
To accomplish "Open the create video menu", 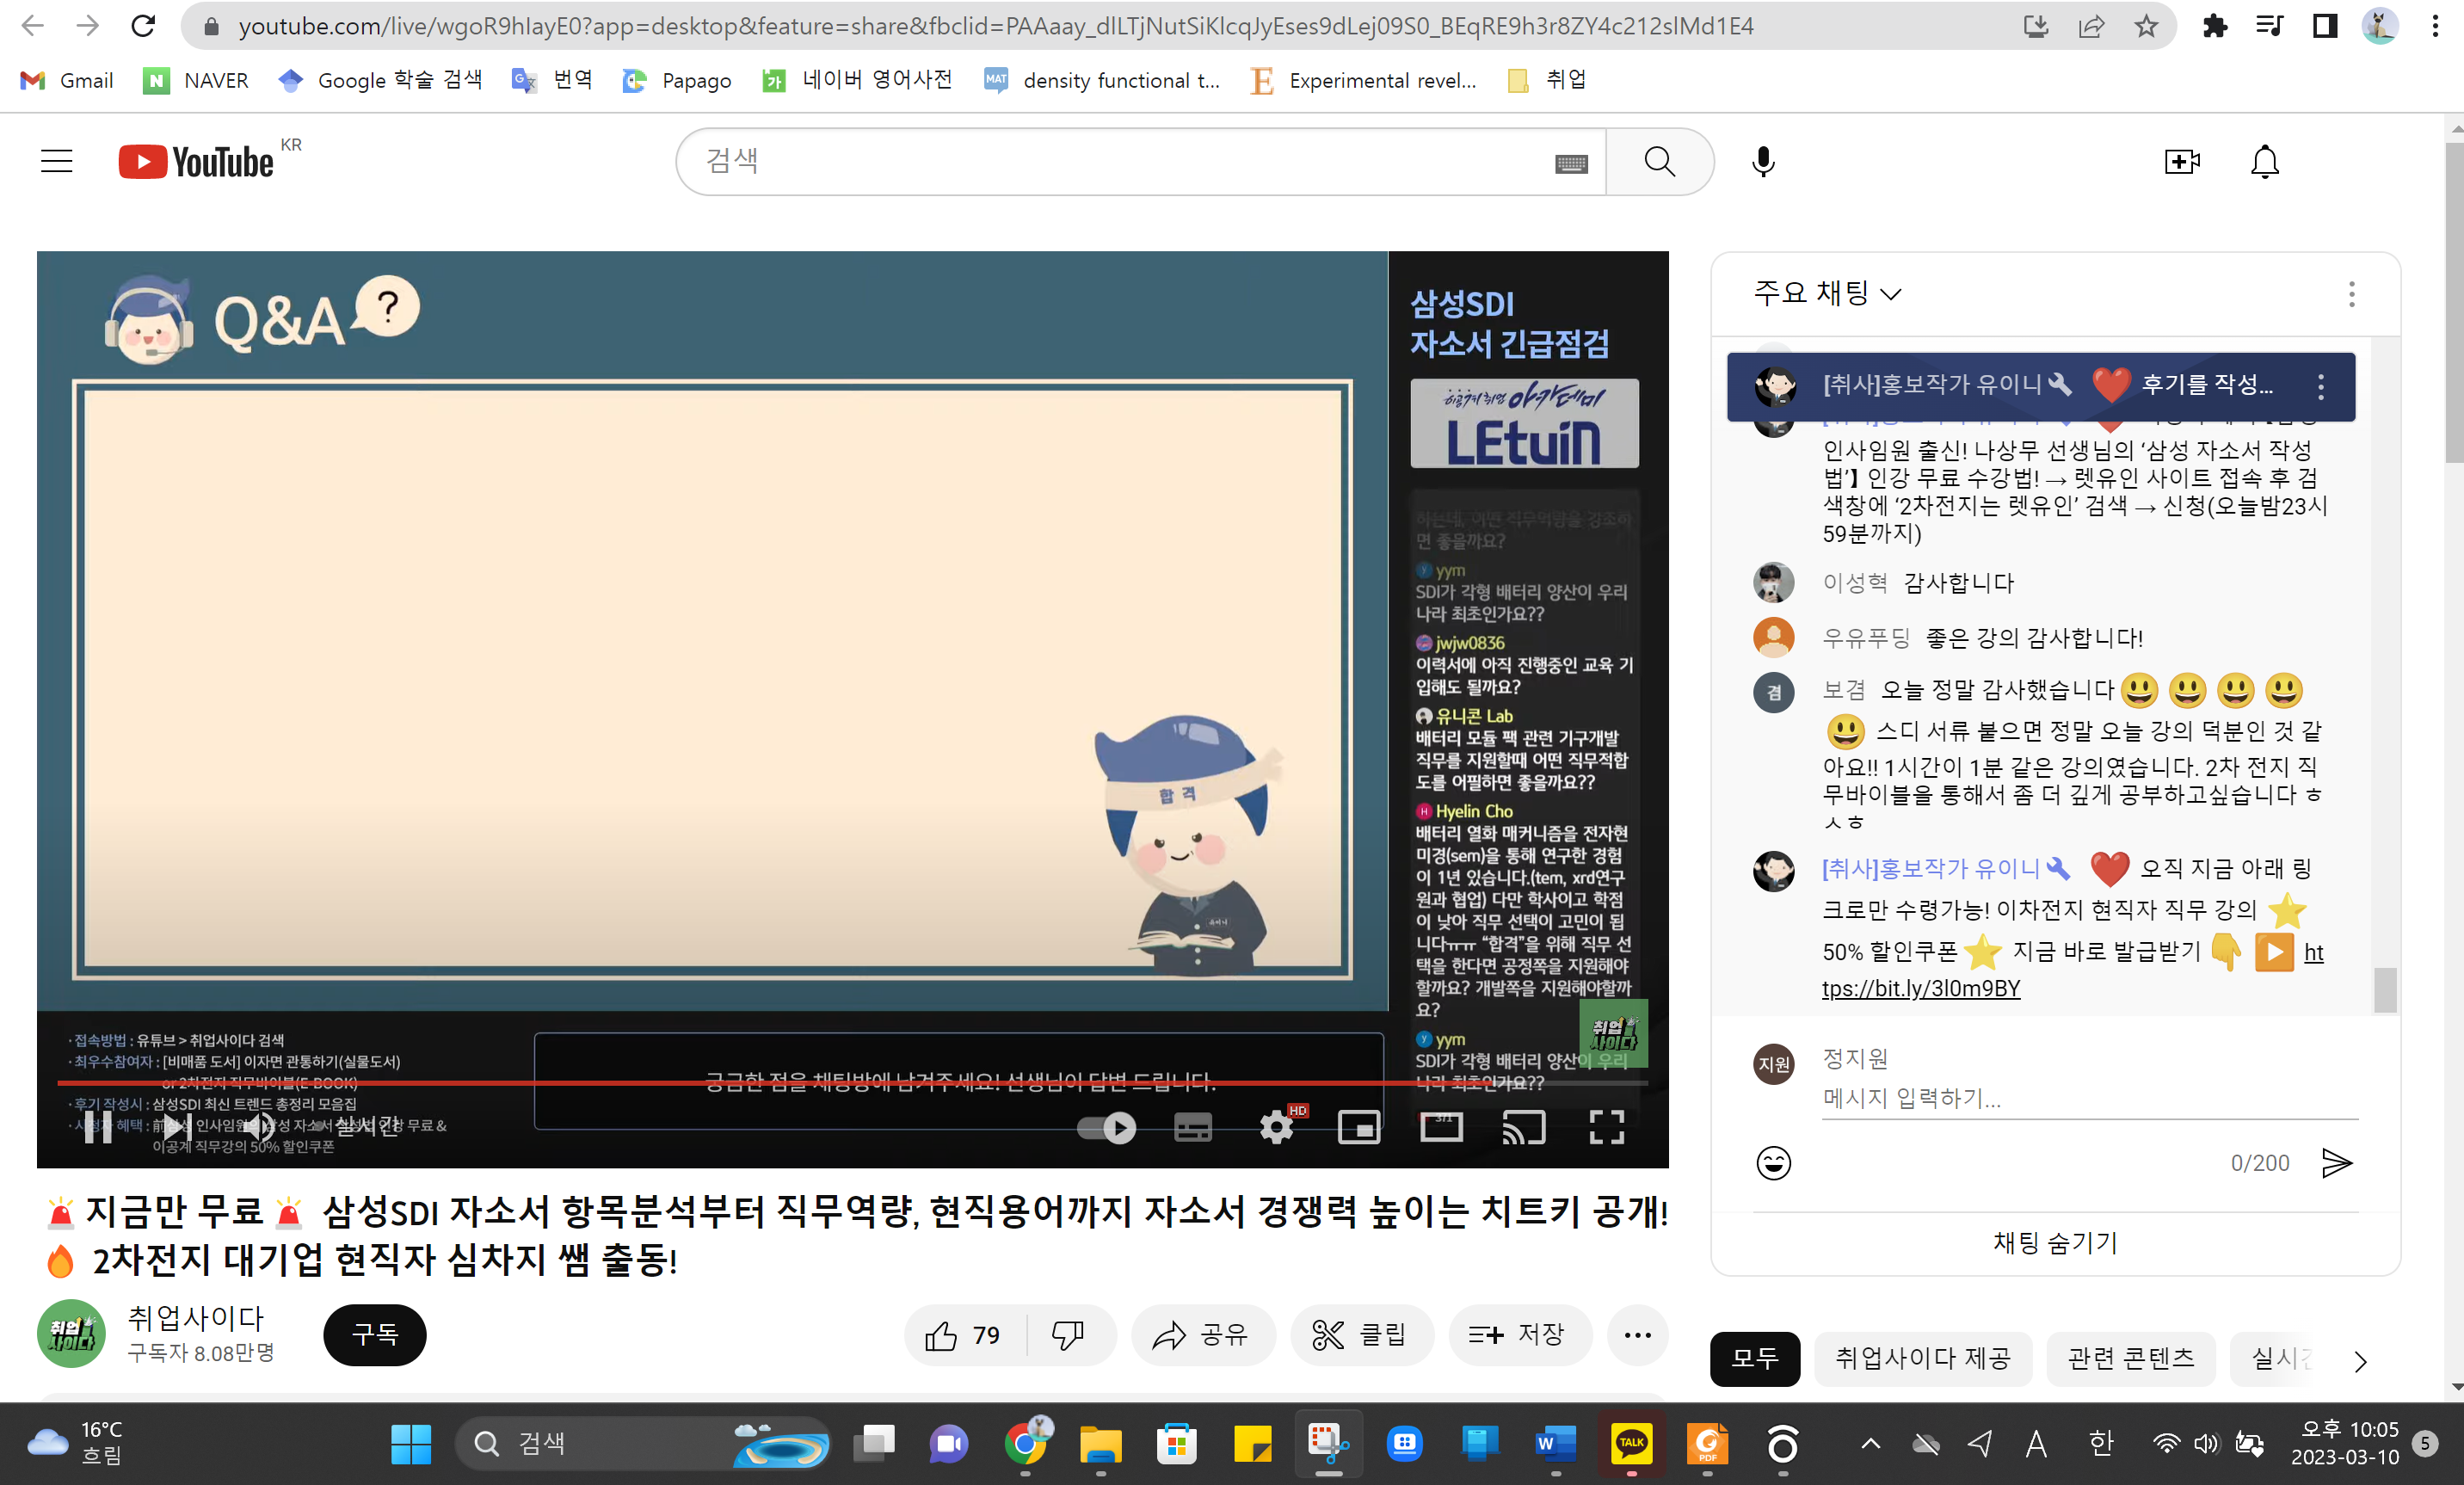I will (x=2181, y=161).
